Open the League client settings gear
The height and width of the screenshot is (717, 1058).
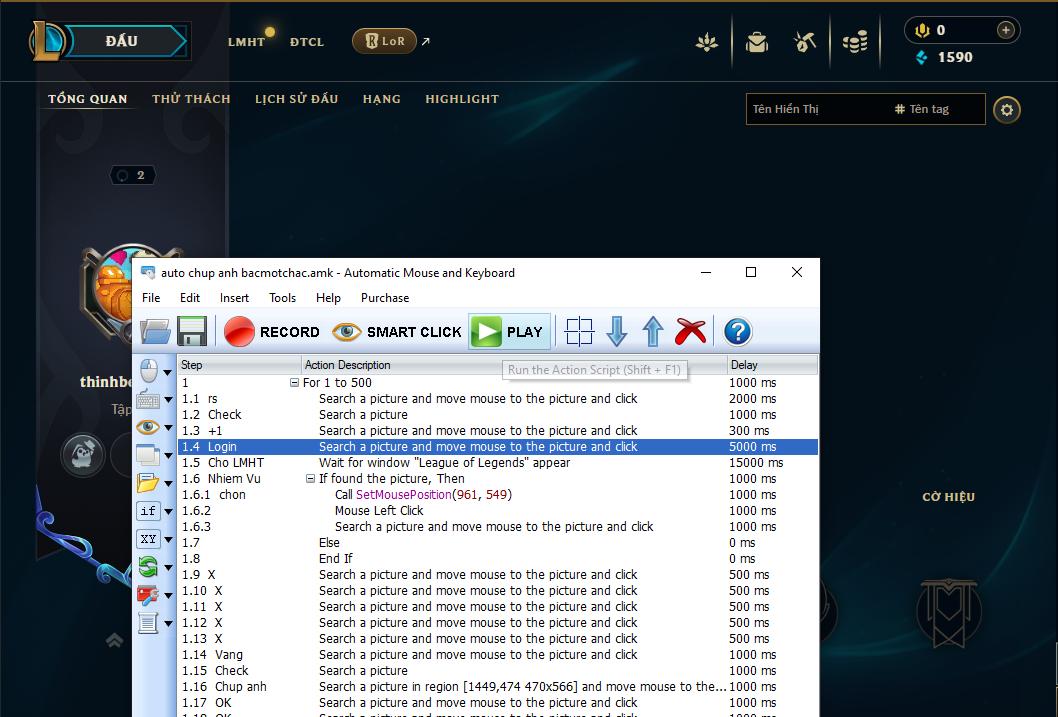pos(1007,110)
